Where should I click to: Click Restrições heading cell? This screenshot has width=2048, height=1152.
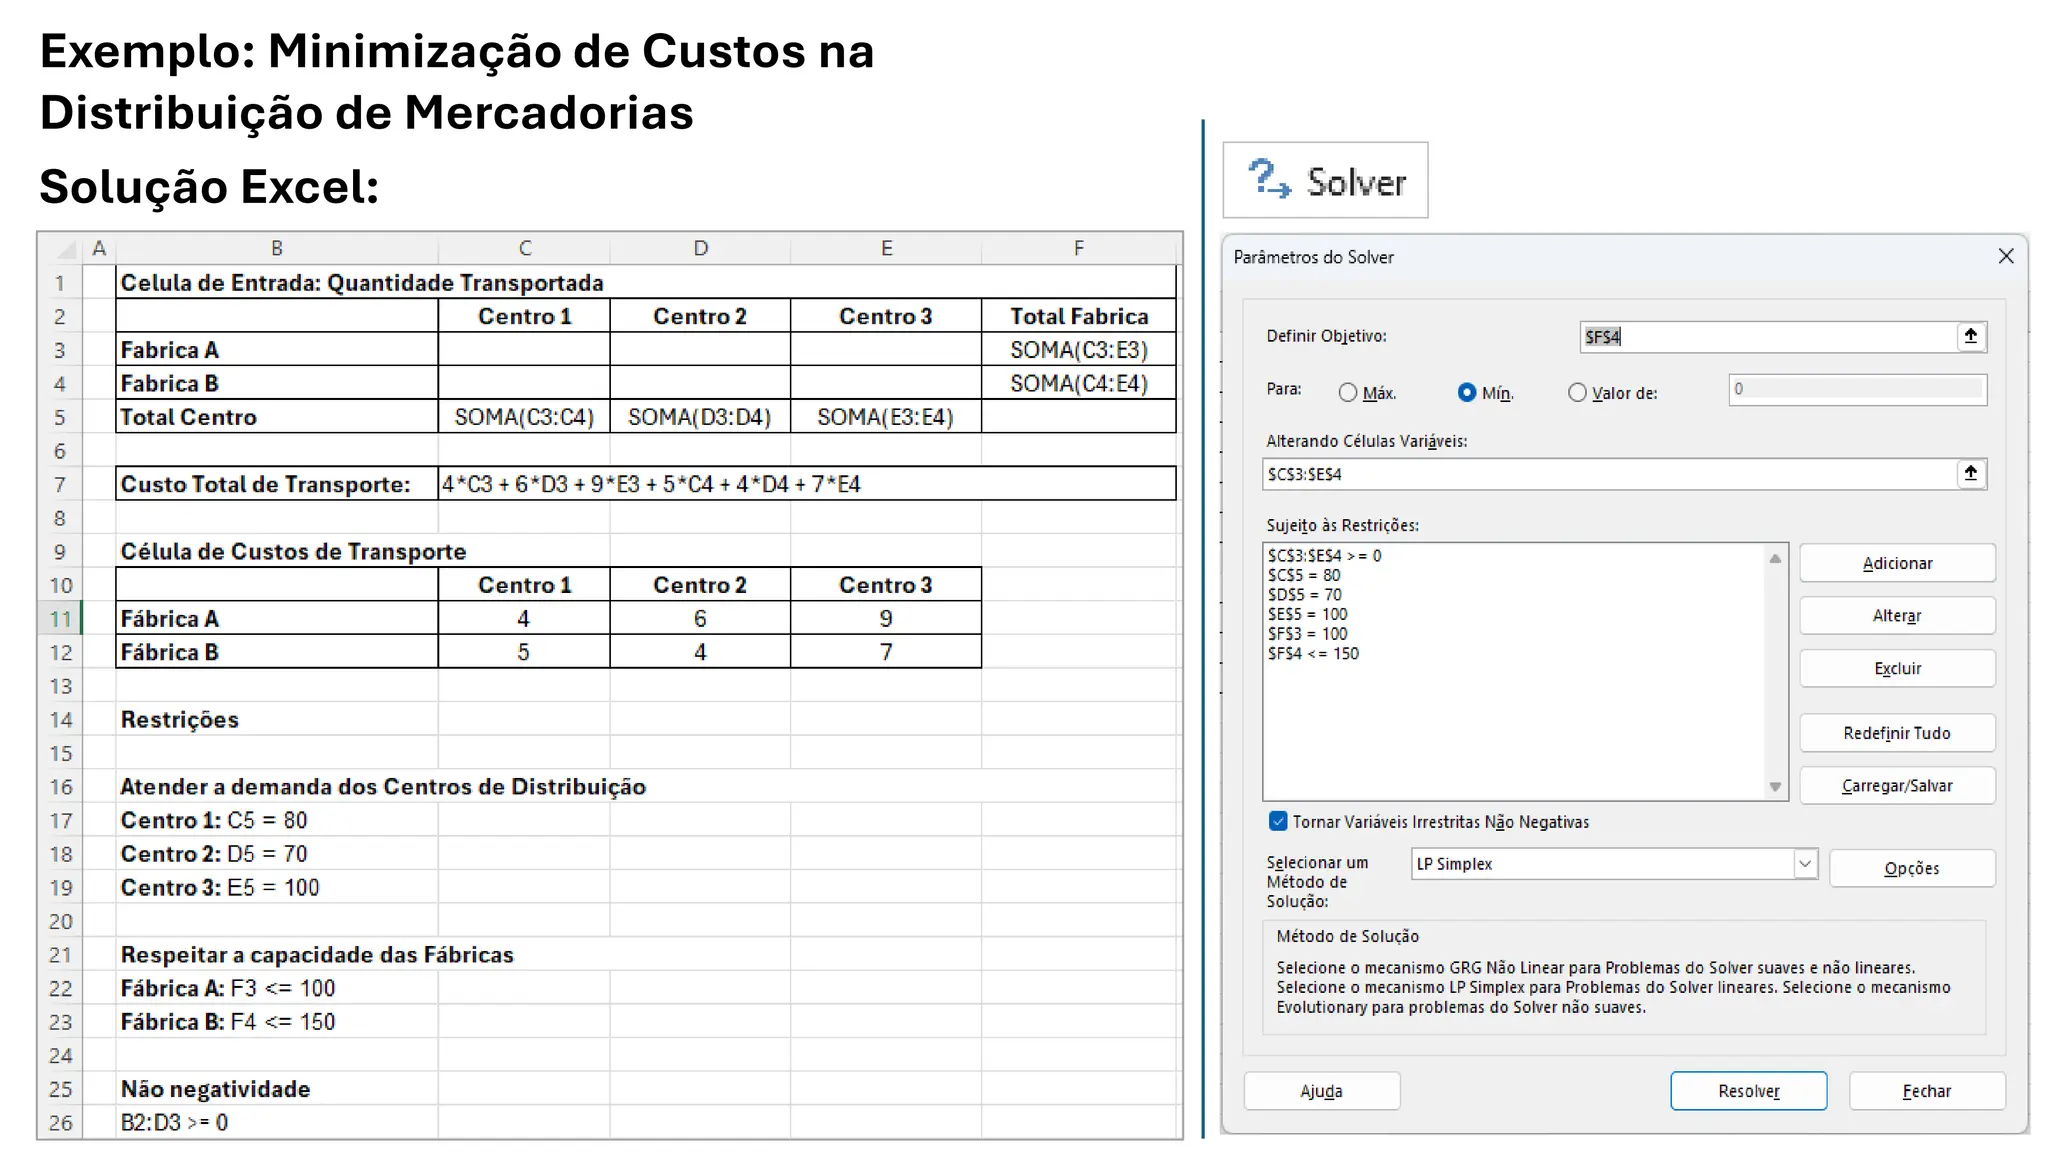(x=277, y=719)
